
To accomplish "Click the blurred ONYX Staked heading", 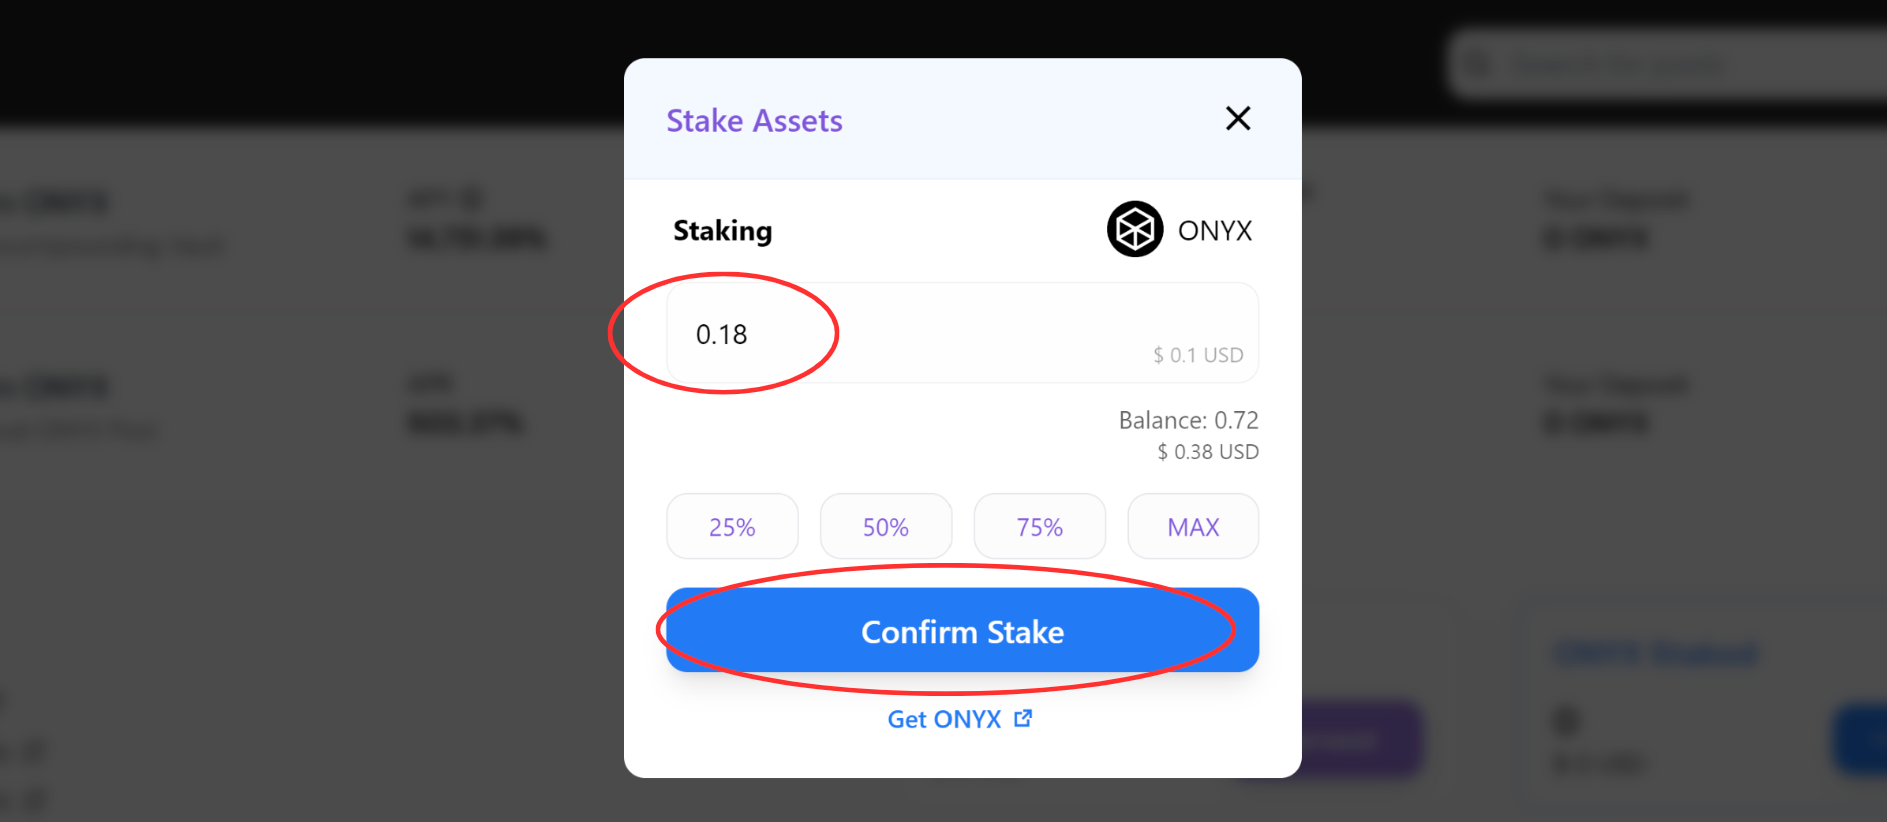I will point(1656,654).
